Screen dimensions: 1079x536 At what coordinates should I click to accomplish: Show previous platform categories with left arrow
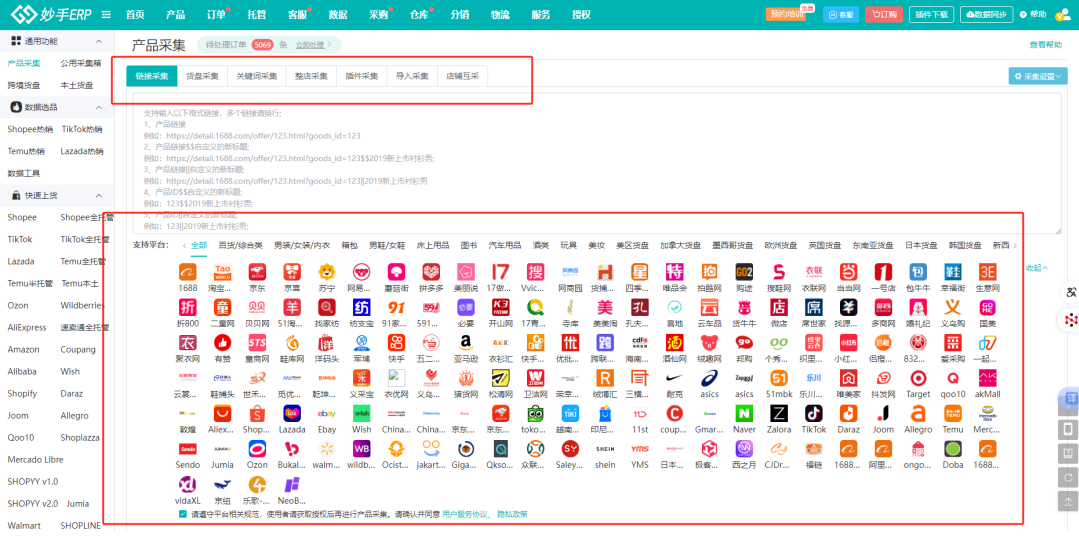pyautogui.click(x=184, y=246)
